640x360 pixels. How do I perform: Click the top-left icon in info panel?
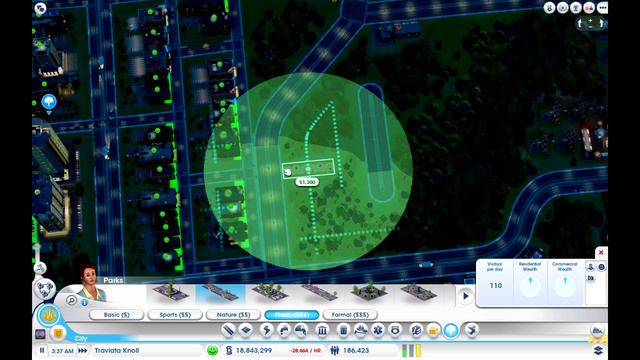pyautogui.click(x=590, y=267)
